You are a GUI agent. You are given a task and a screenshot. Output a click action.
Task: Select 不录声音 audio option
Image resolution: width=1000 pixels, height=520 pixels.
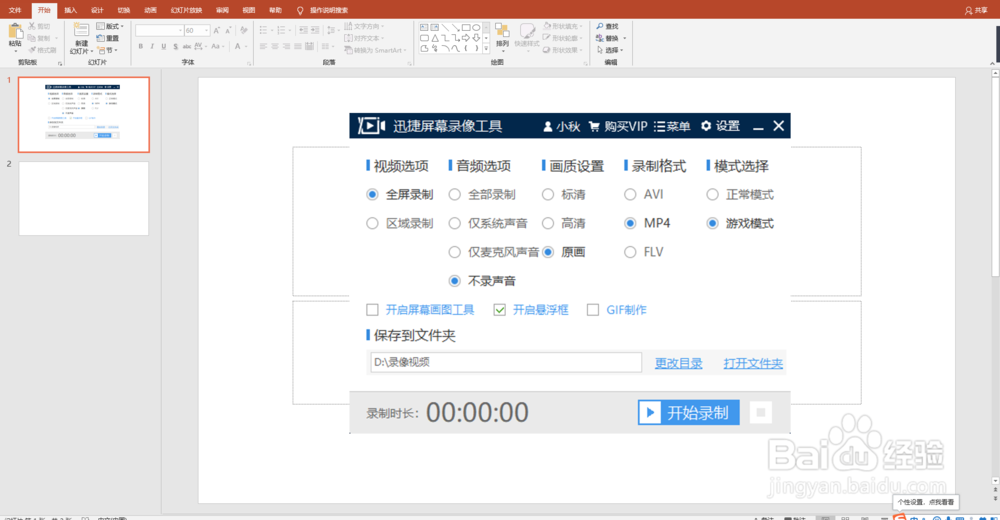pyautogui.click(x=455, y=281)
